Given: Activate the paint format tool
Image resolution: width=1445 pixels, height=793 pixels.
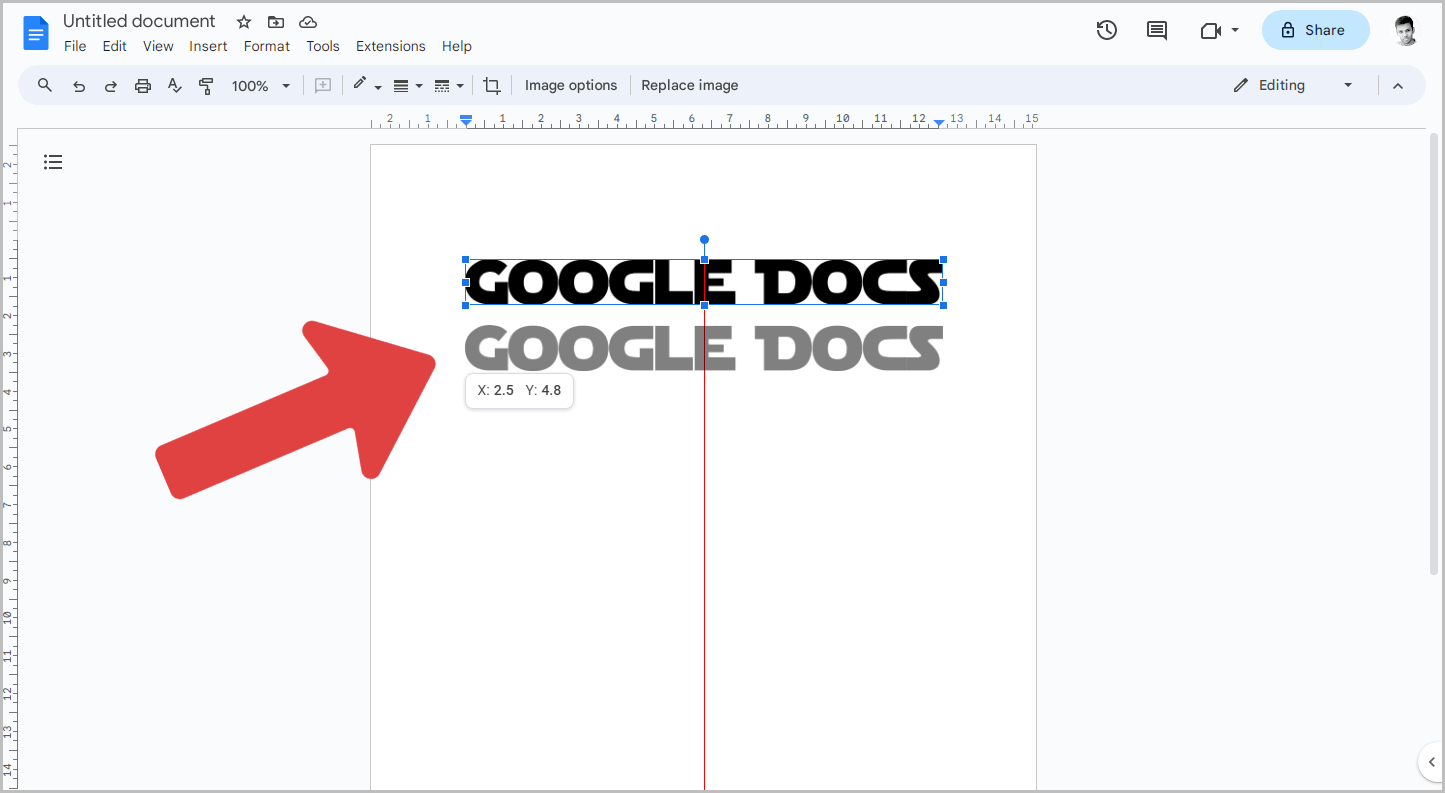Looking at the screenshot, I should point(206,86).
